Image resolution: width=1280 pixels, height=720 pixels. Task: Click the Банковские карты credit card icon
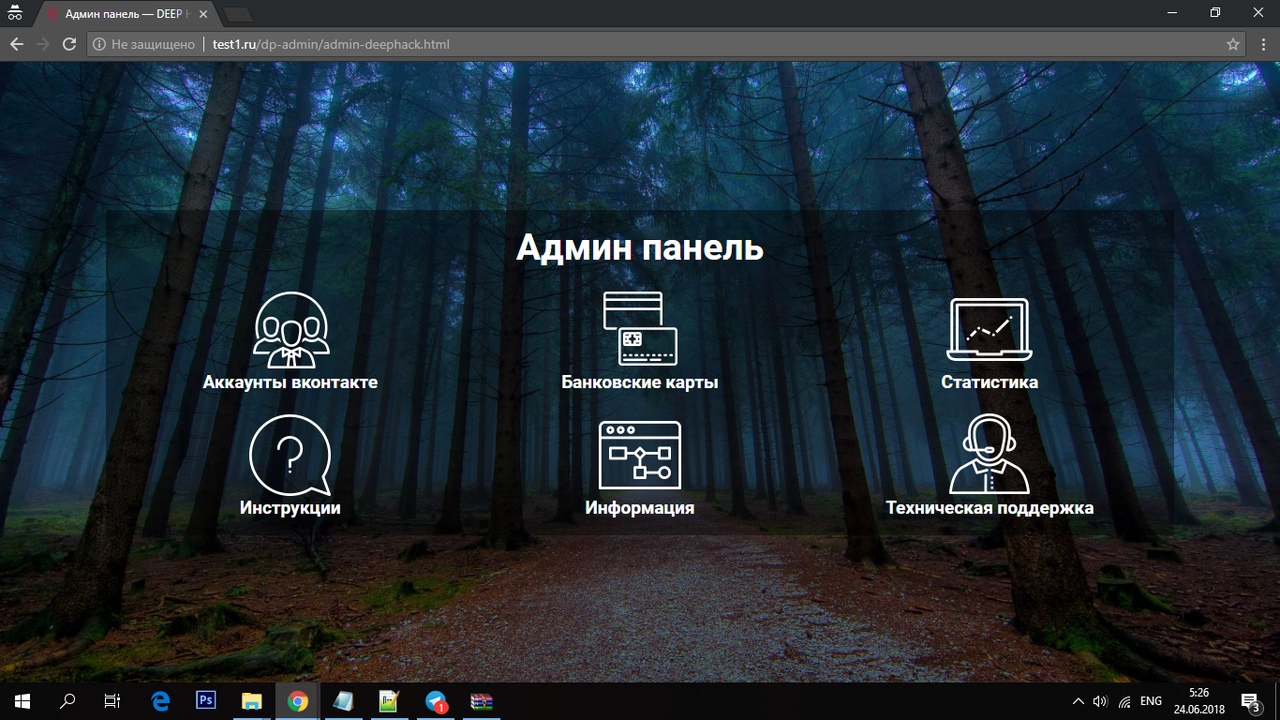tap(640, 329)
